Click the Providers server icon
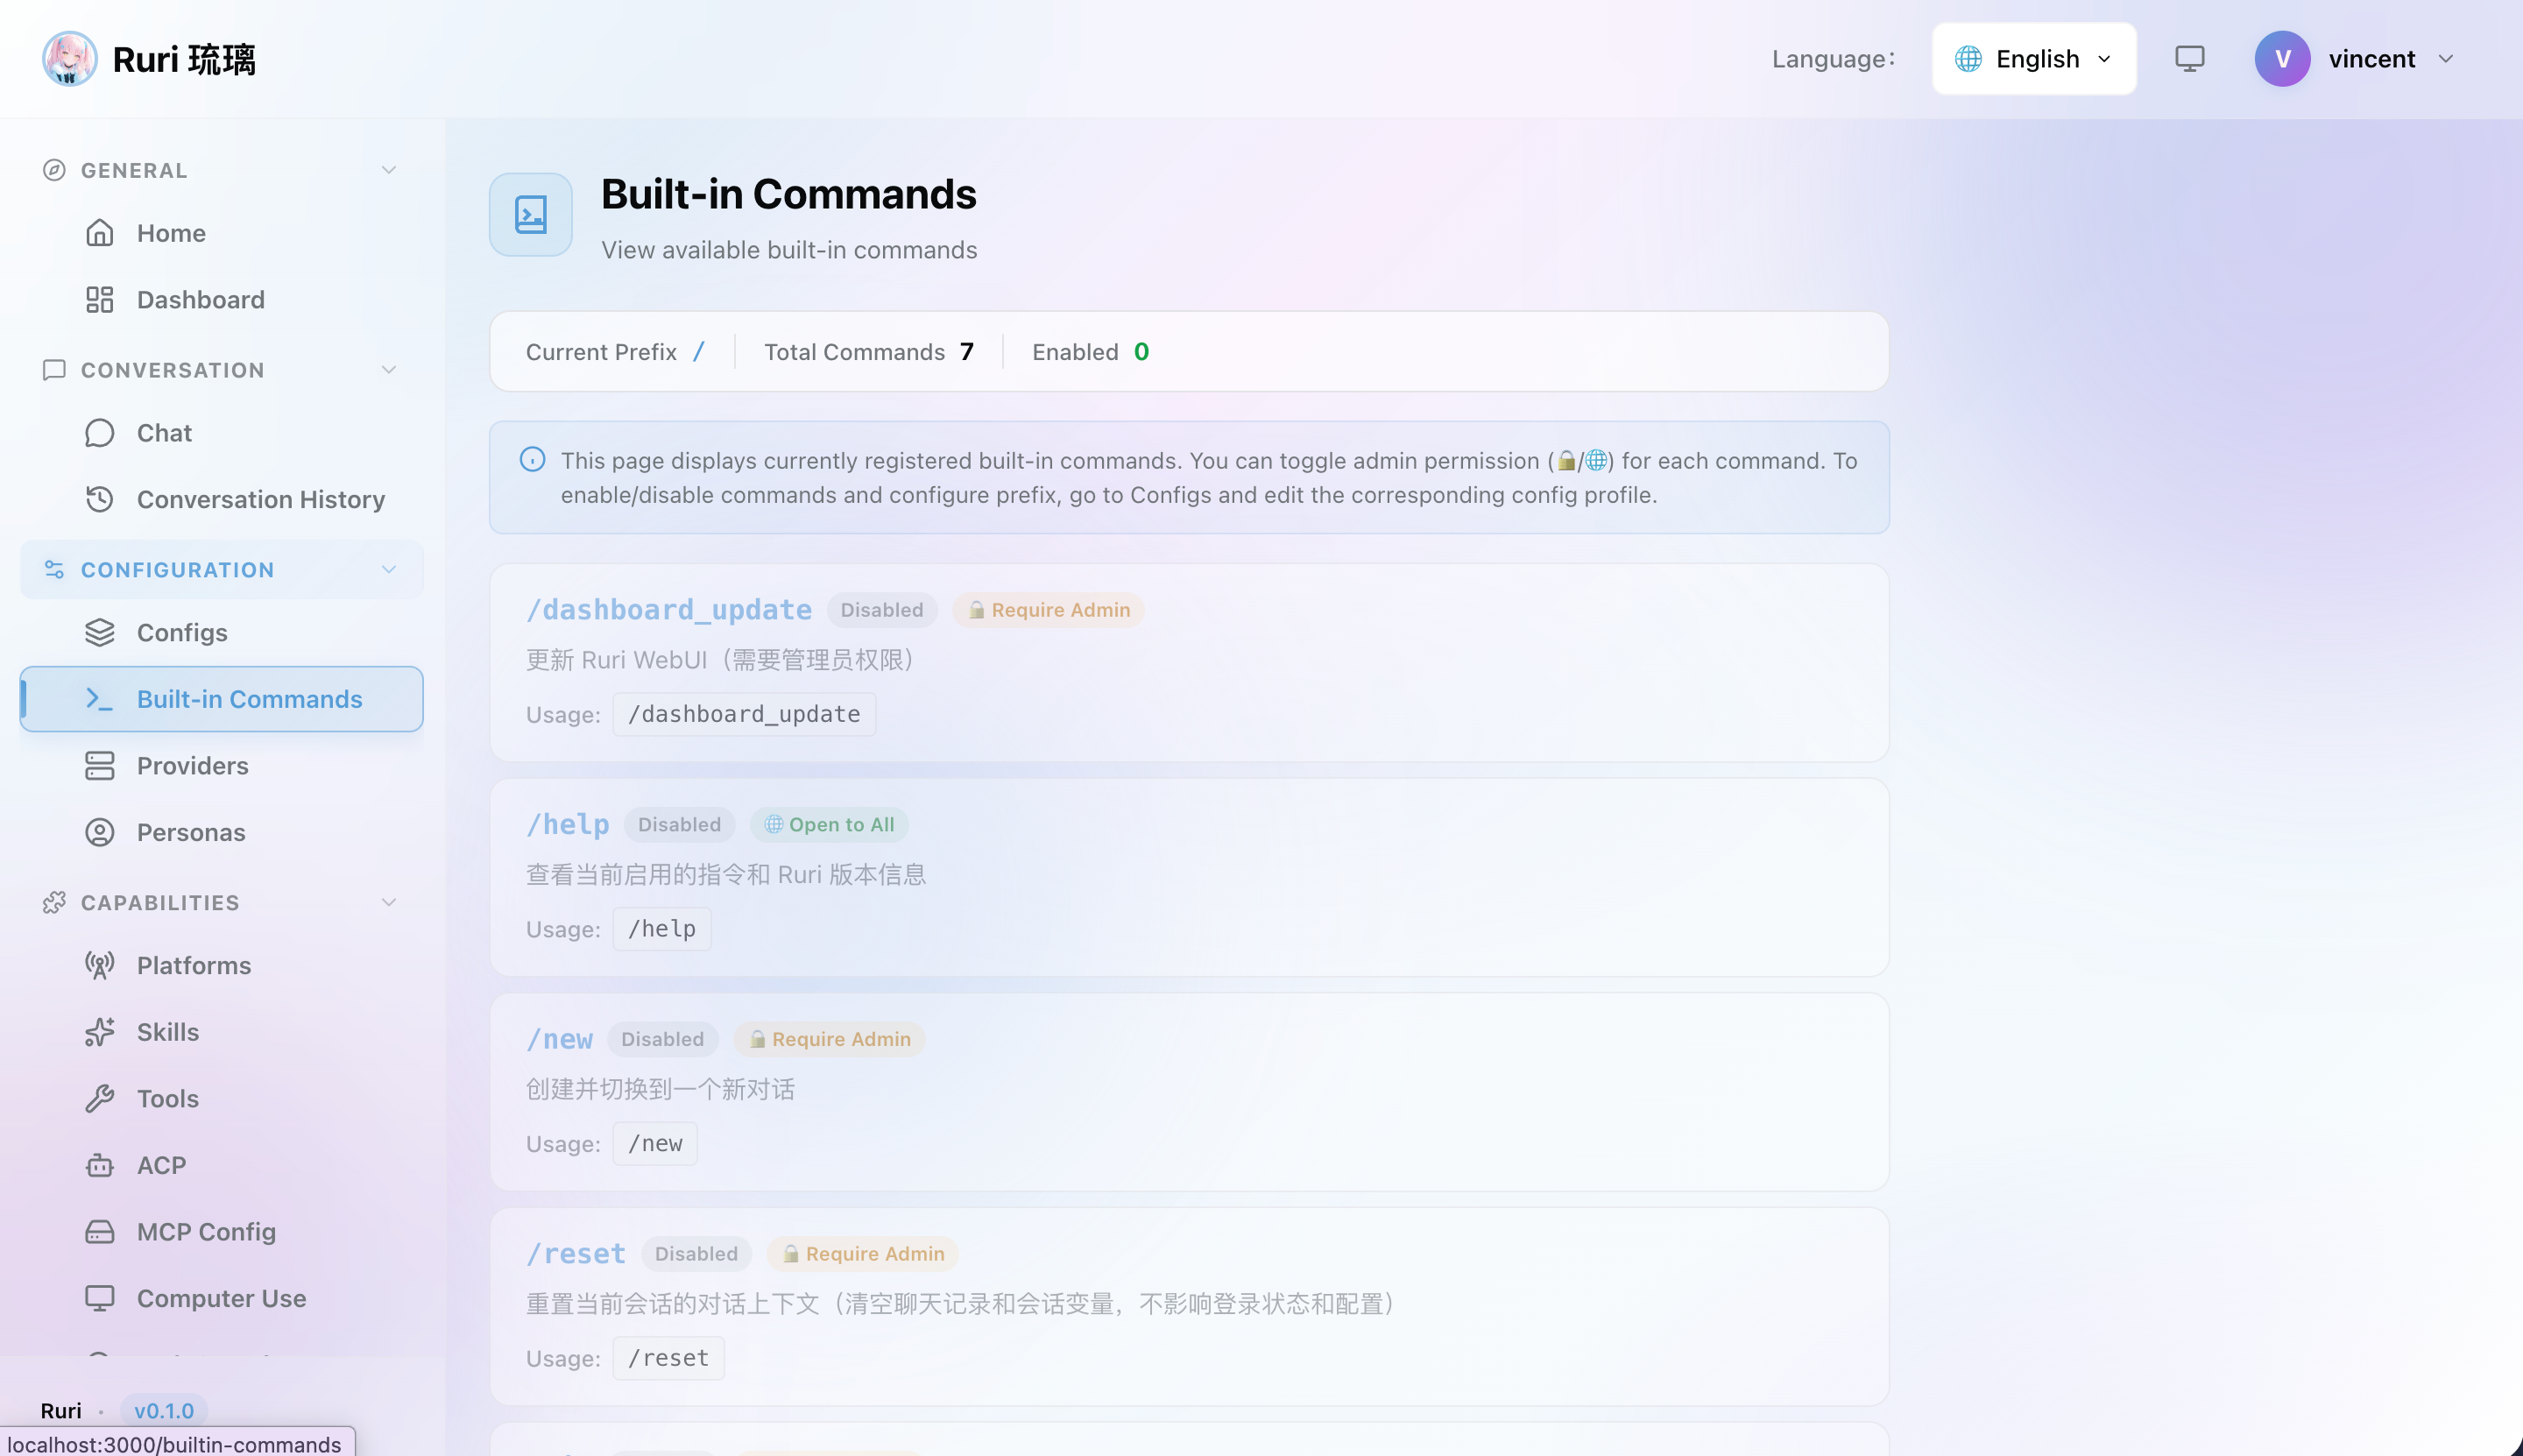 (99, 766)
